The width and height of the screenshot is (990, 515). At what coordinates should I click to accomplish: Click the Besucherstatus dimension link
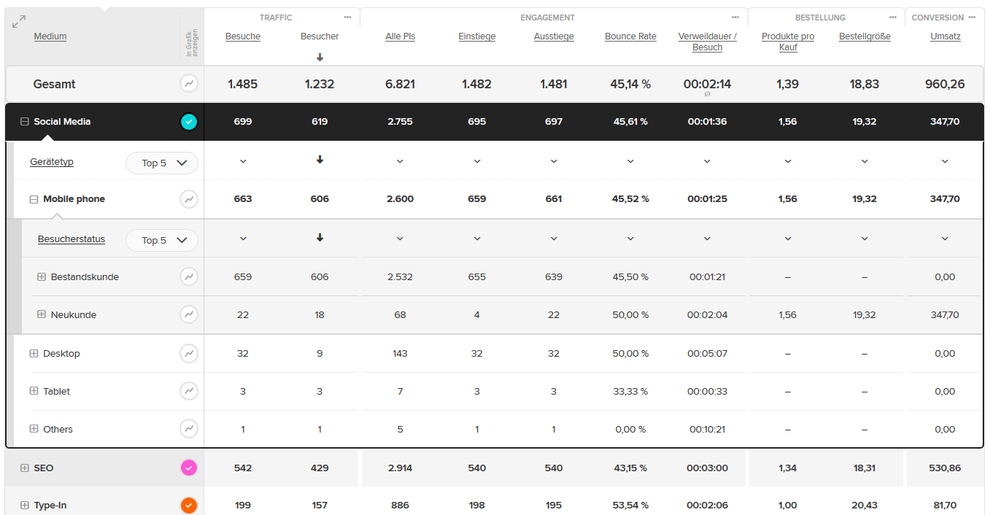point(71,239)
